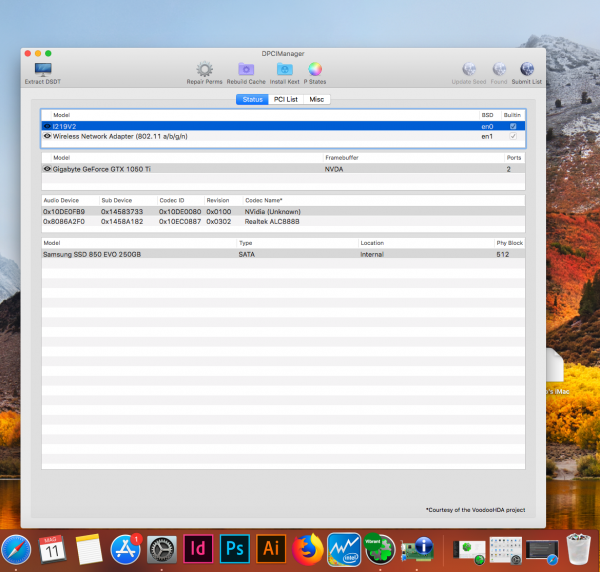The height and width of the screenshot is (572, 600).
Task: Click the Update Seed icon
Action: pyautogui.click(x=467, y=70)
